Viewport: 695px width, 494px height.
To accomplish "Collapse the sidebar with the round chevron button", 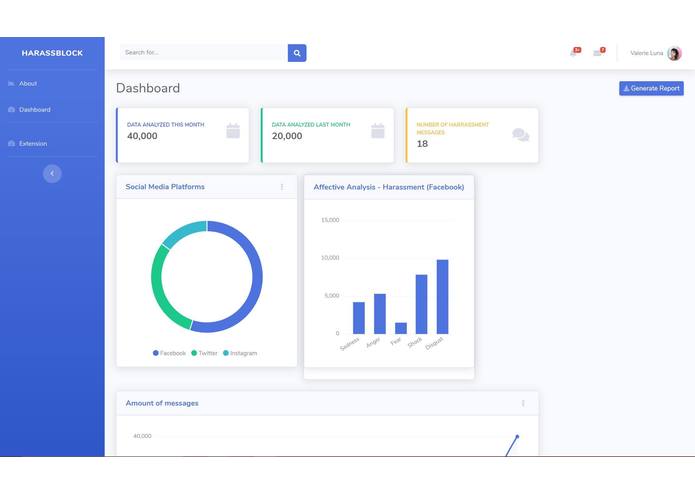I will click(52, 174).
